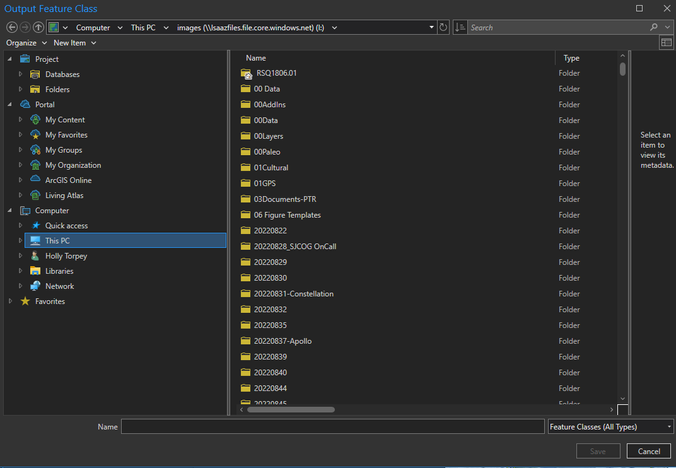The height and width of the screenshot is (468, 676).
Task: Open the images drive breadcrumb dropdown
Action: [x=335, y=28]
